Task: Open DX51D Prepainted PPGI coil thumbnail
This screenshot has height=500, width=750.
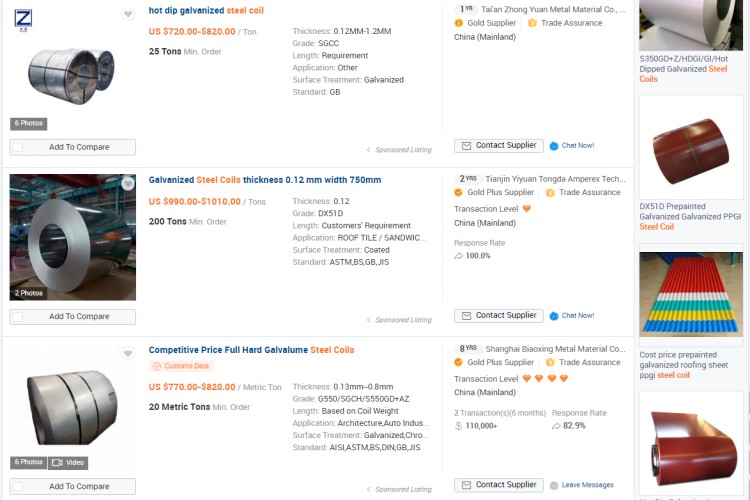Action: [691, 147]
